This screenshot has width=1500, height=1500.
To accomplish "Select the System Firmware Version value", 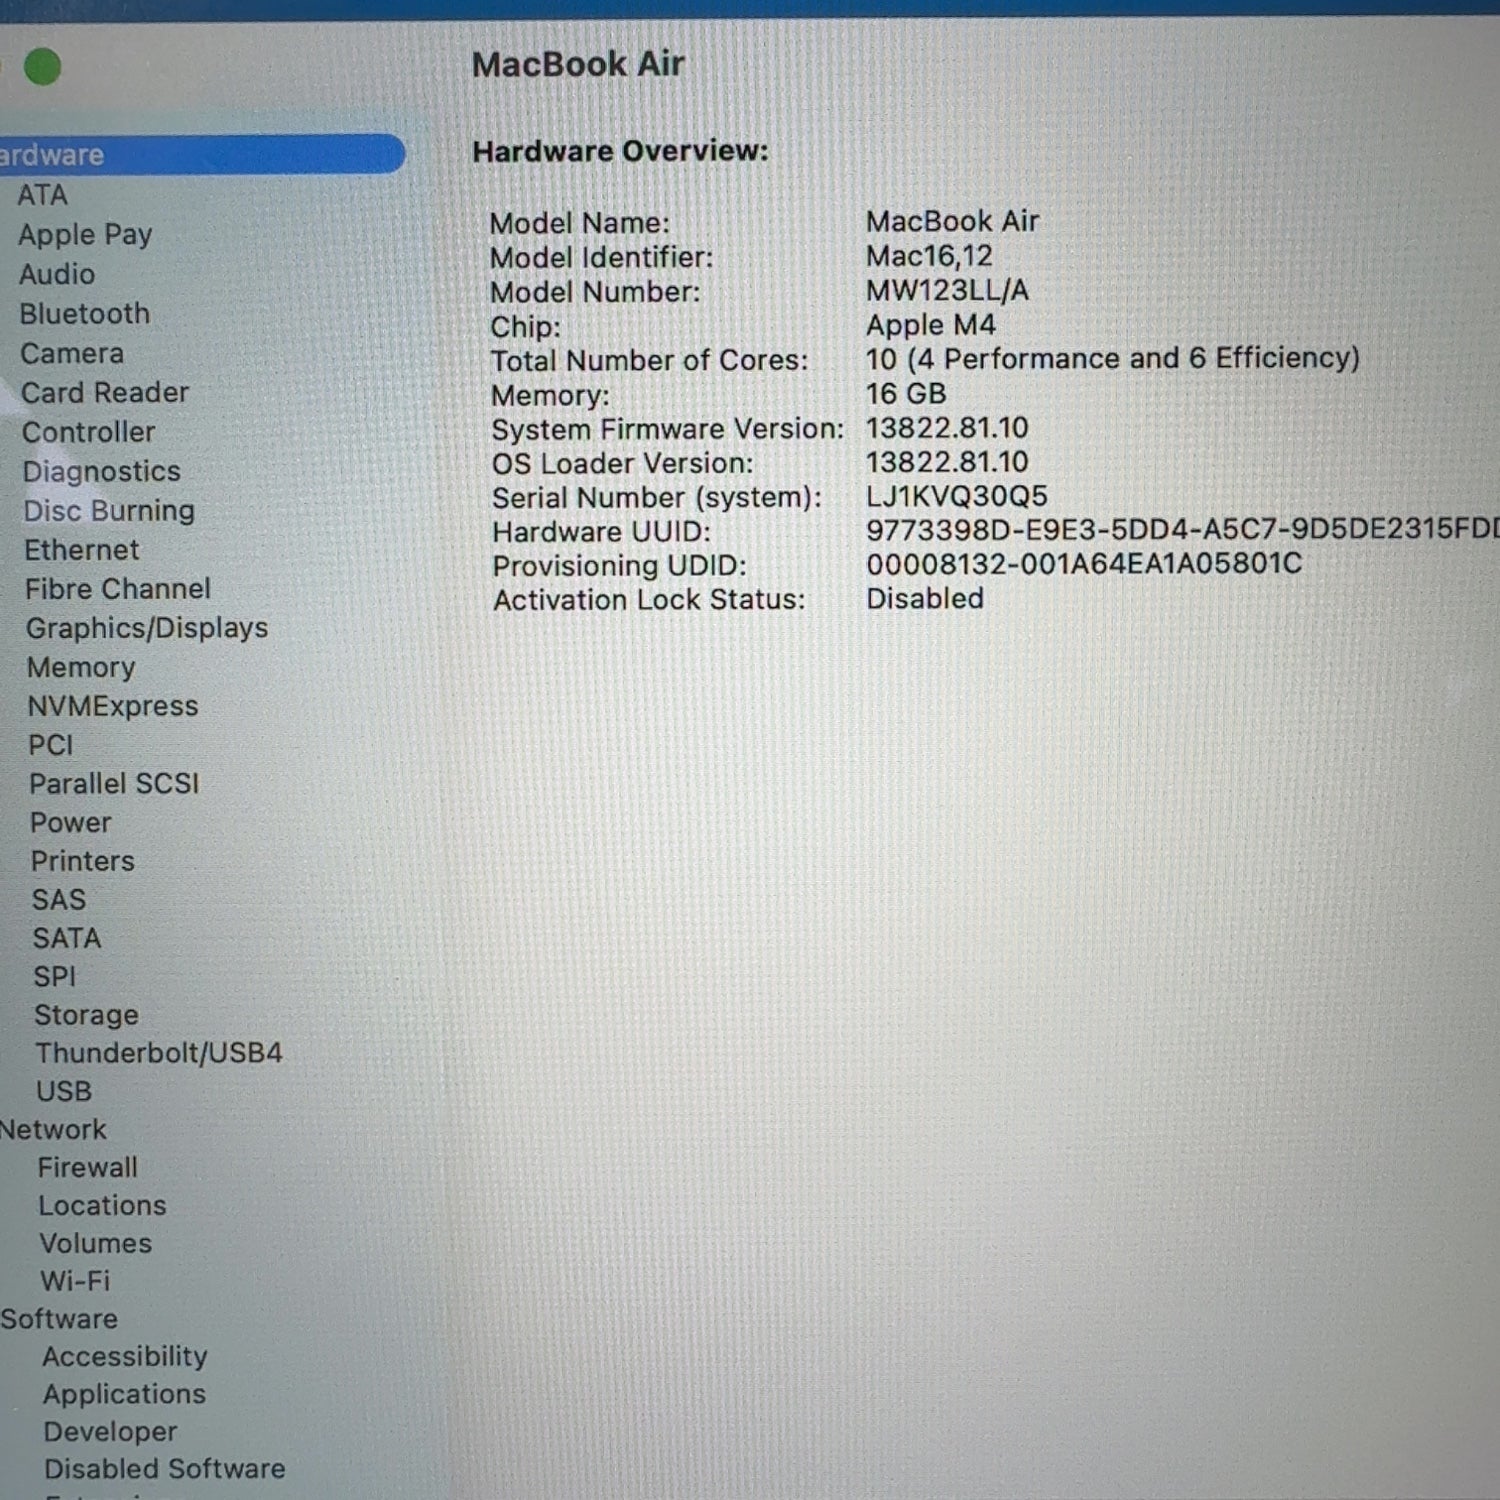I will 947,428.
